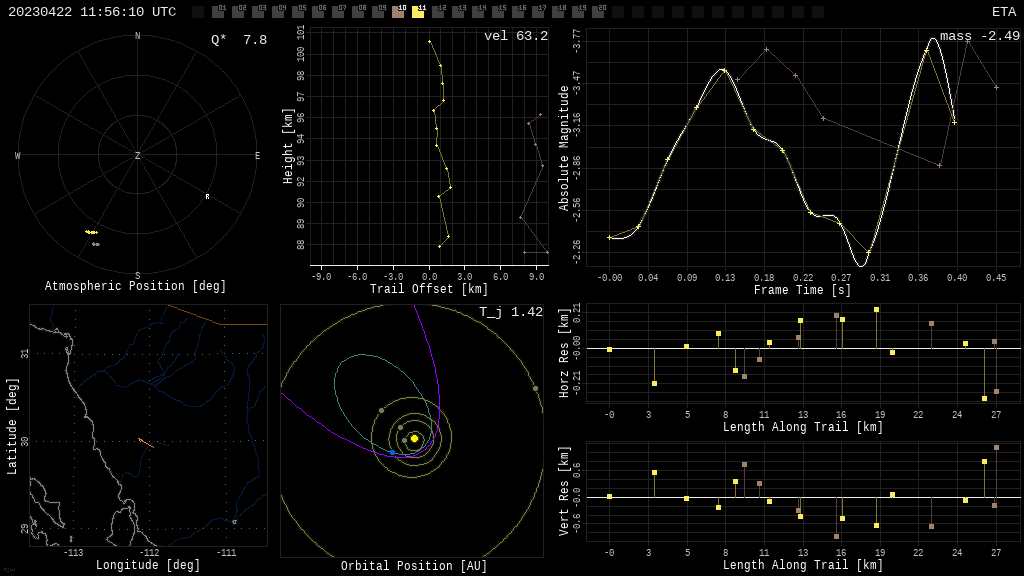The width and height of the screenshot is (1024, 576).
Task: Select station indicator box 12
Action: [438, 12]
